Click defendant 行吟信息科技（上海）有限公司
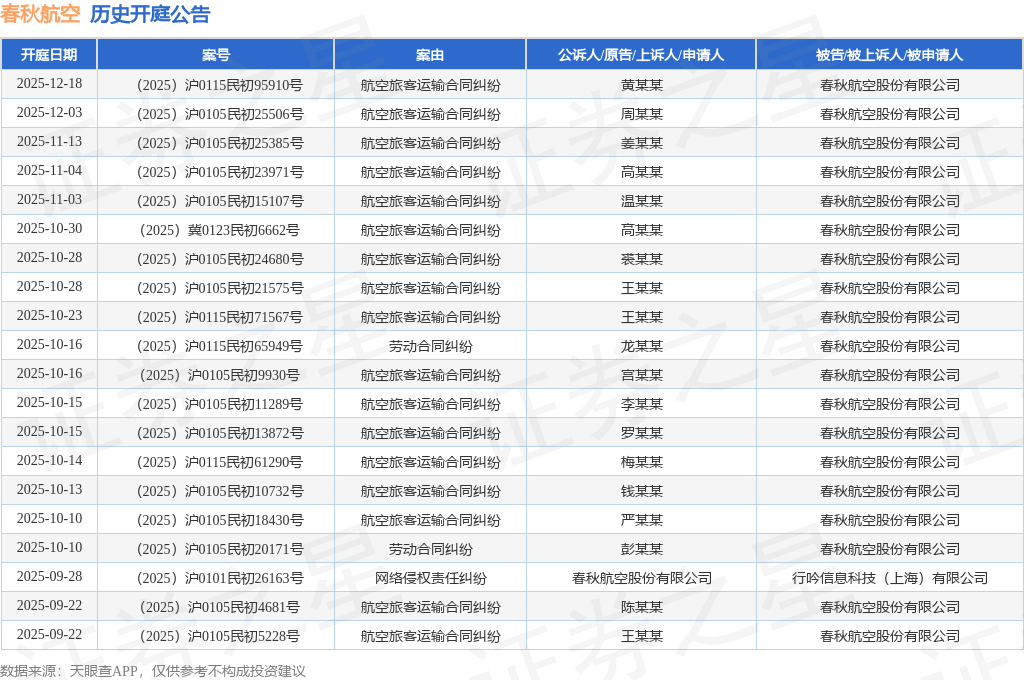The image size is (1024, 680). click(x=889, y=578)
